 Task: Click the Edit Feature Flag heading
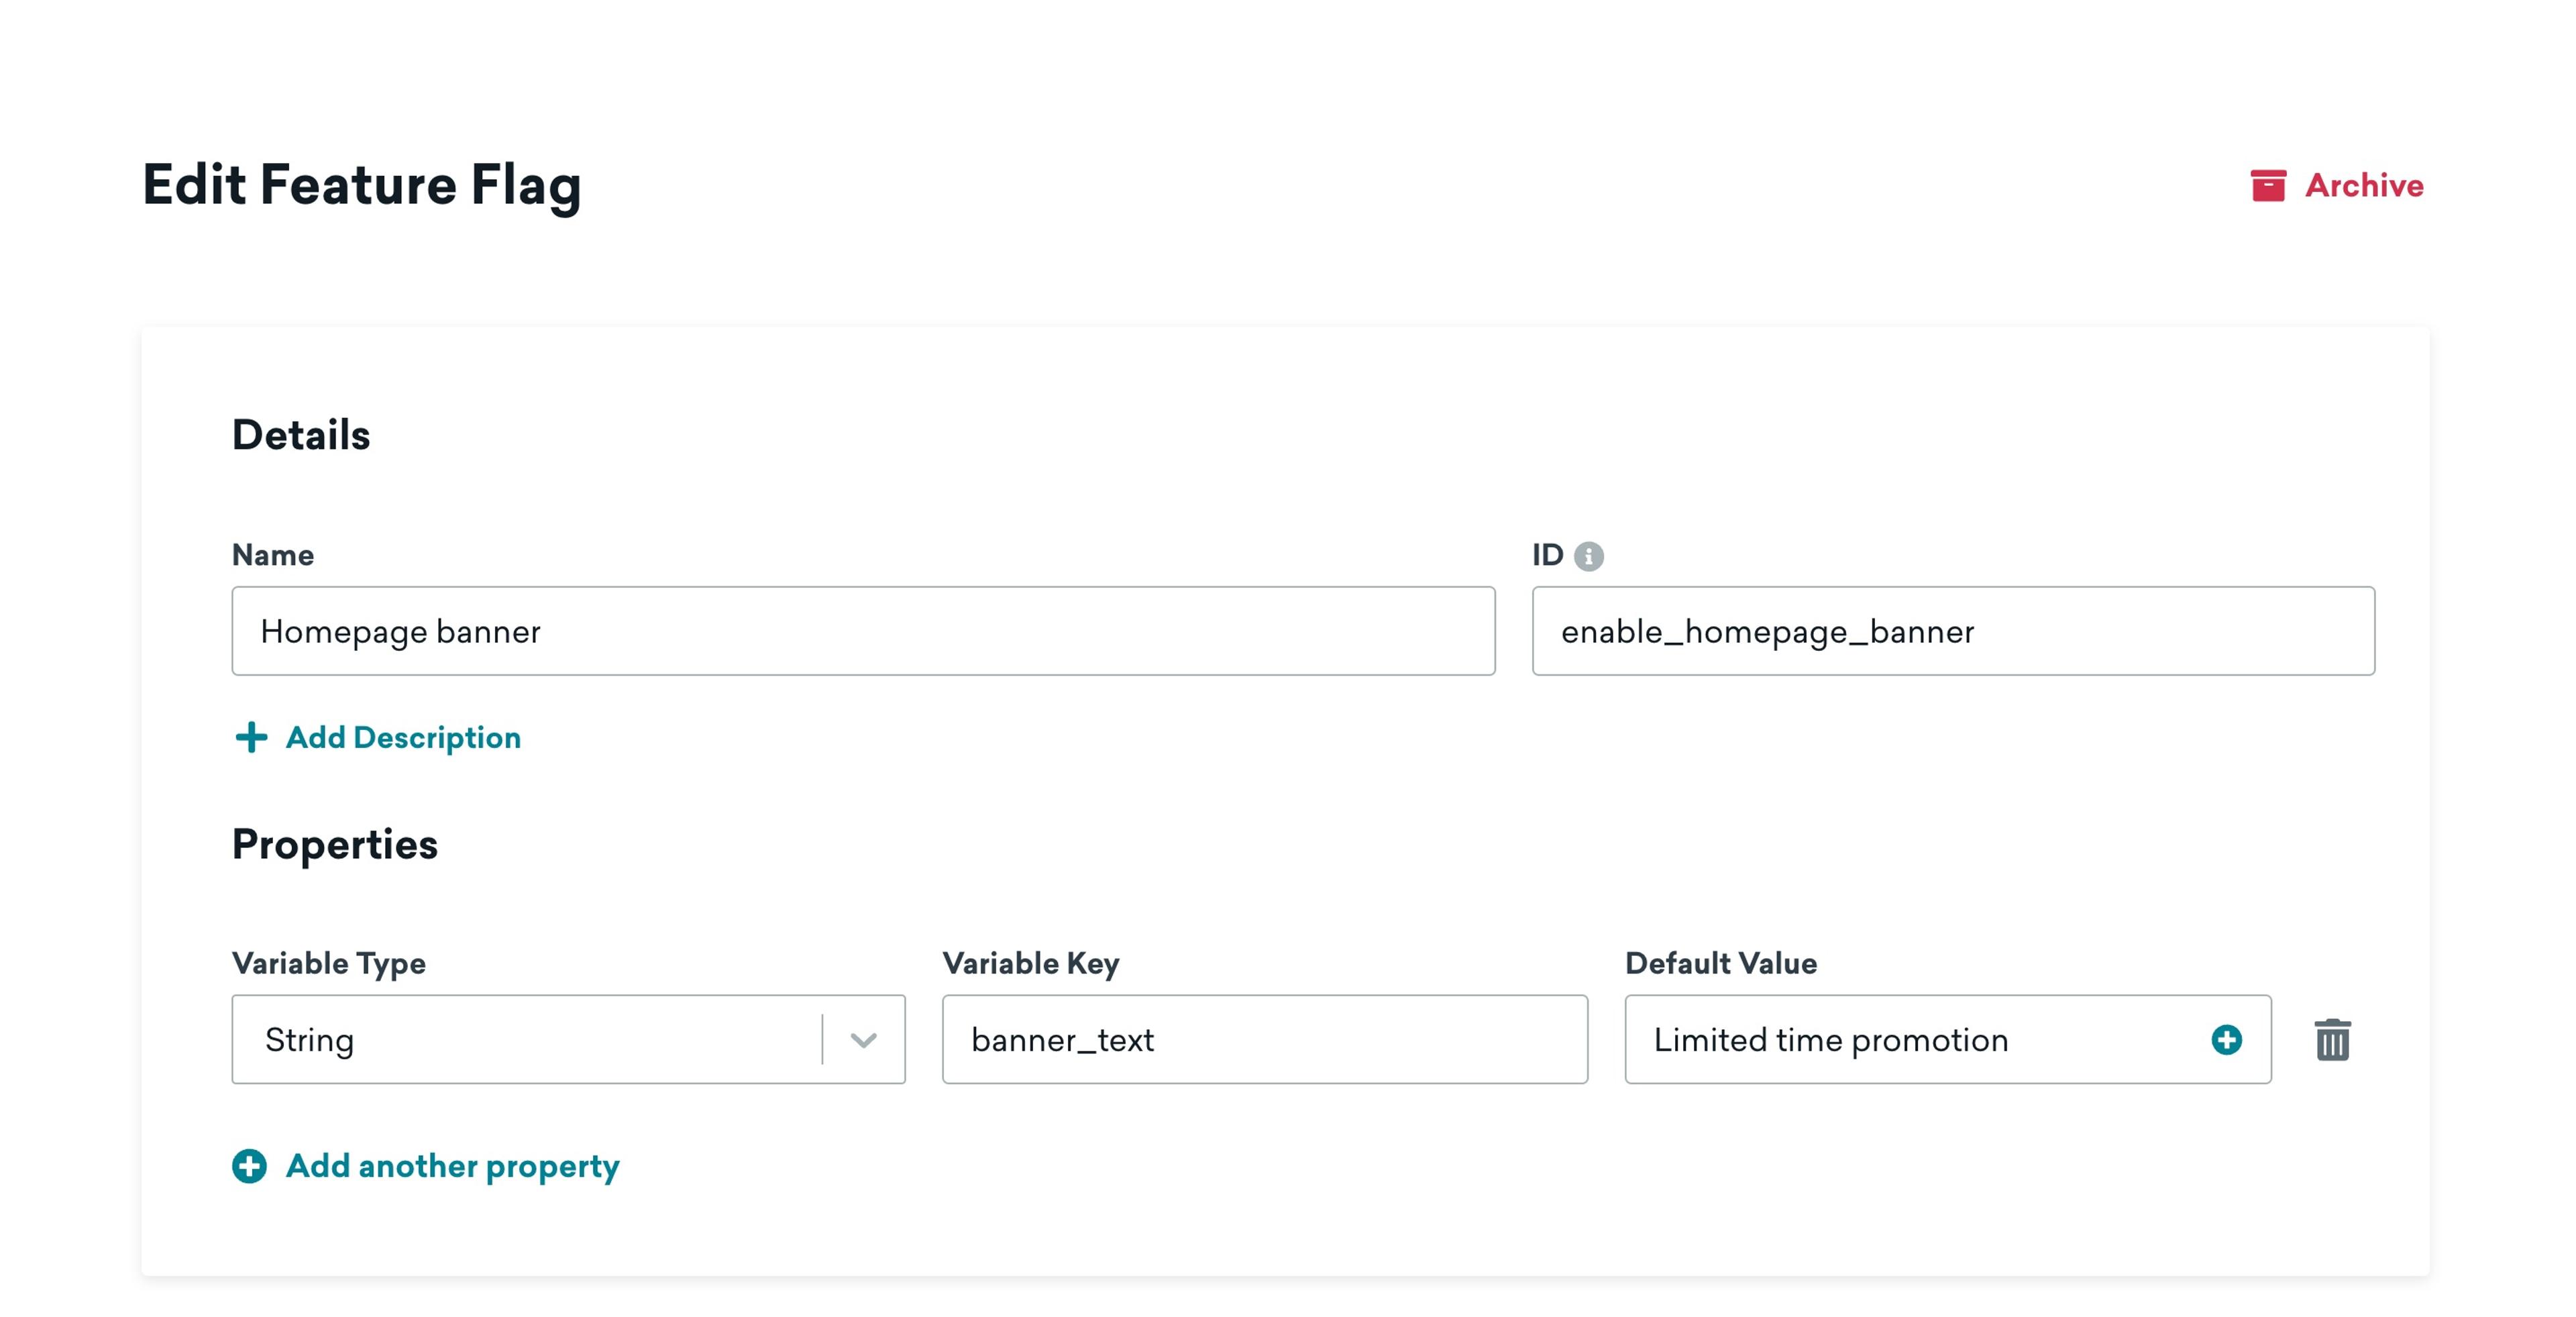[361, 186]
